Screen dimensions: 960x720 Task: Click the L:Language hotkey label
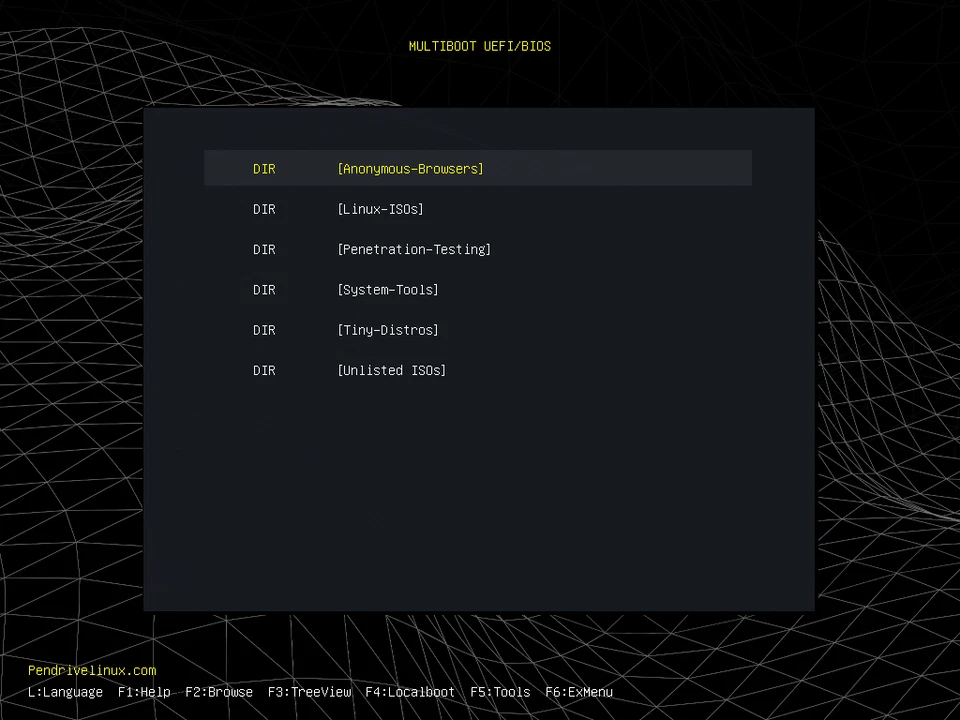[66, 692]
